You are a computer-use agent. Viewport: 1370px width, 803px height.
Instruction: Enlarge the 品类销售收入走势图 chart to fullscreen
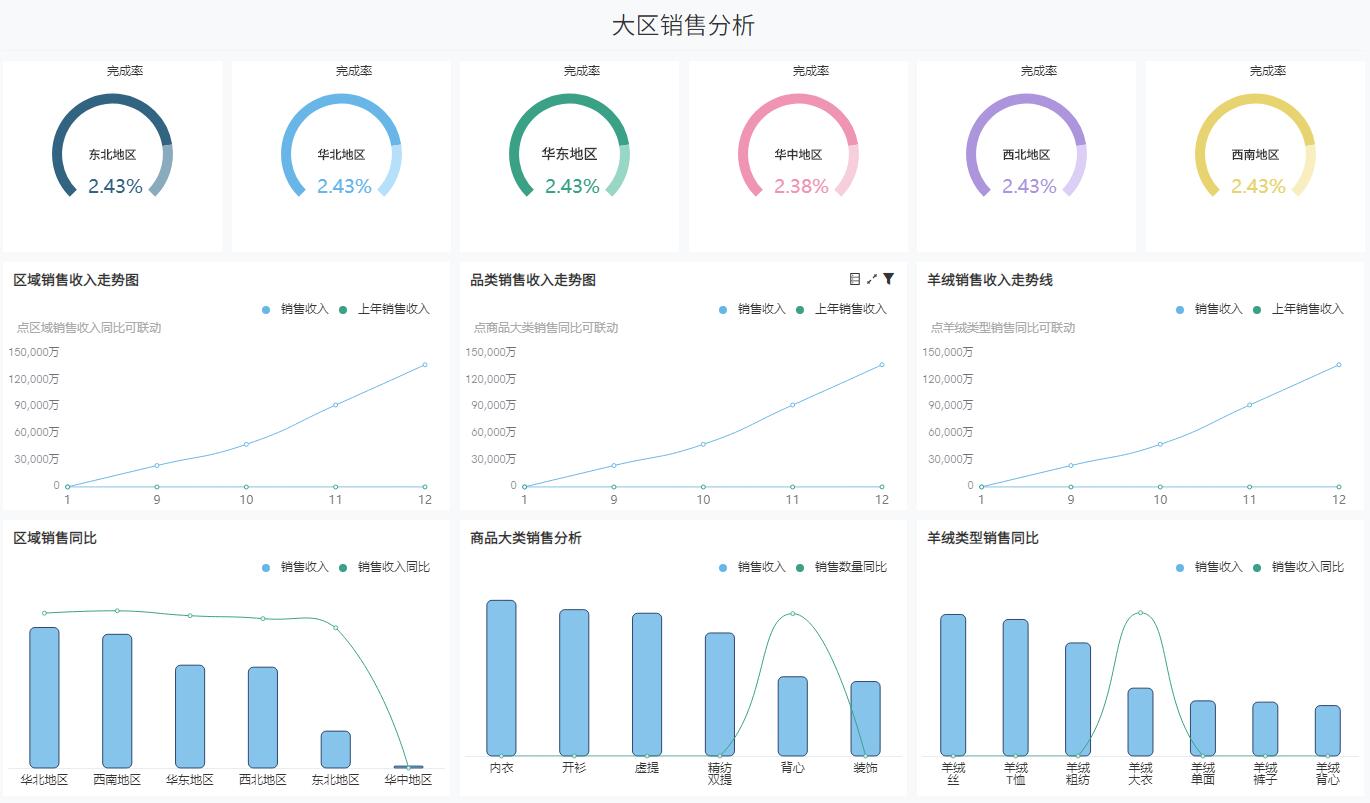pos(871,279)
